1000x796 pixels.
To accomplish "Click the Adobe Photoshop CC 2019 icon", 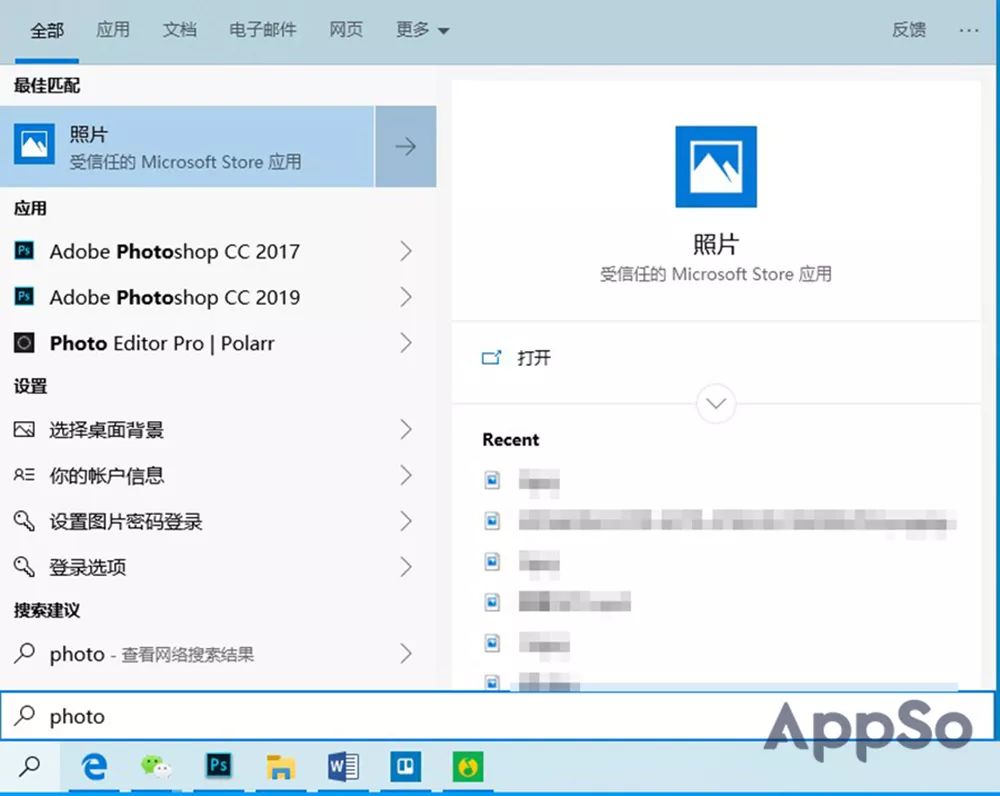I will [24, 297].
